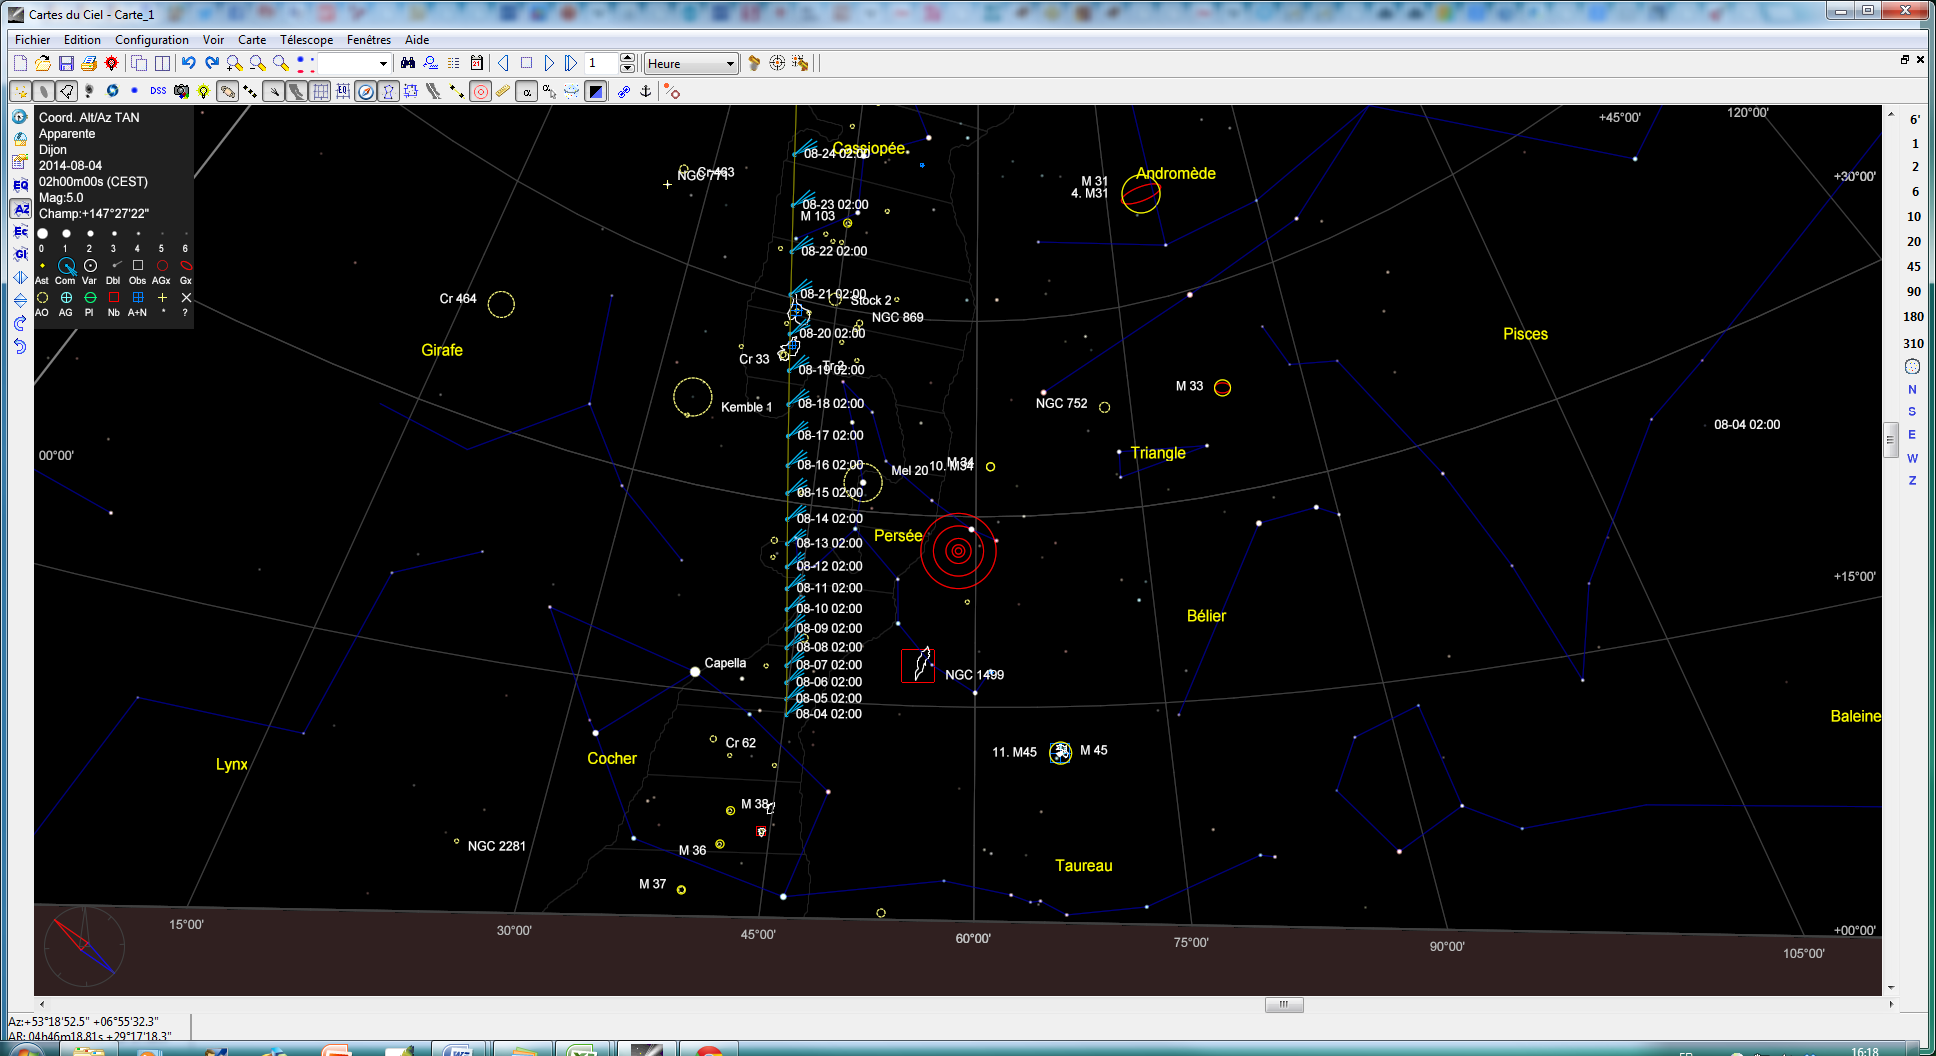The width and height of the screenshot is (1936, 1056).
Task: Click the binoculars search icon
Action: [408, 63]
